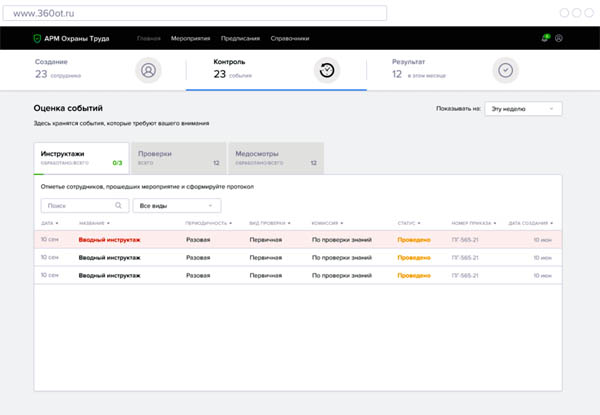Viewport: 600px width, 415px height.
Task: Select the Инструктажи tab
Action: pos(80,157)
